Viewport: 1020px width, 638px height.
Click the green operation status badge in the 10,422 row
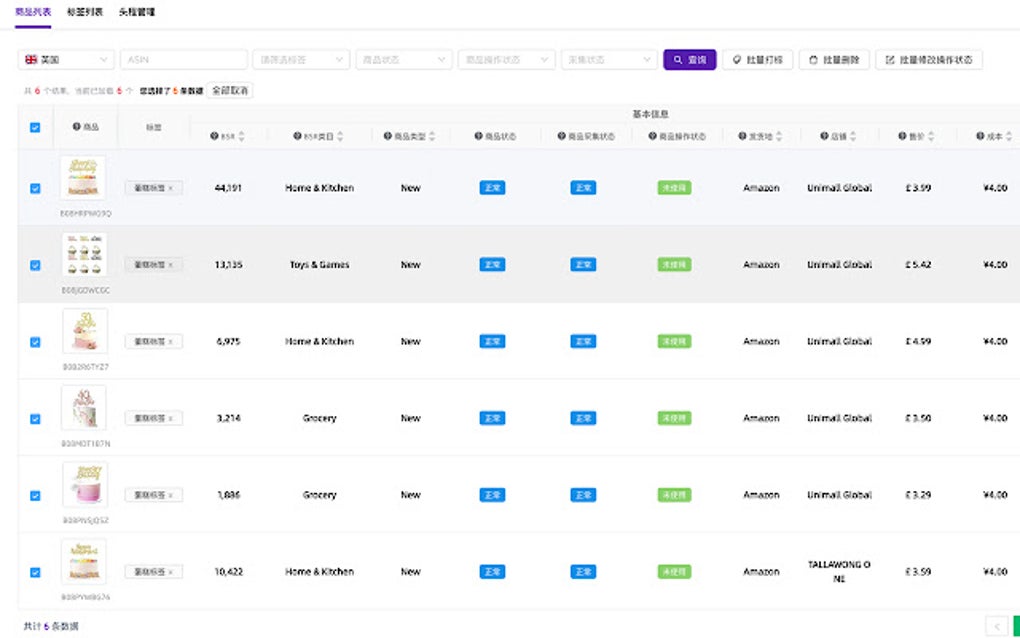pos(674,572)
